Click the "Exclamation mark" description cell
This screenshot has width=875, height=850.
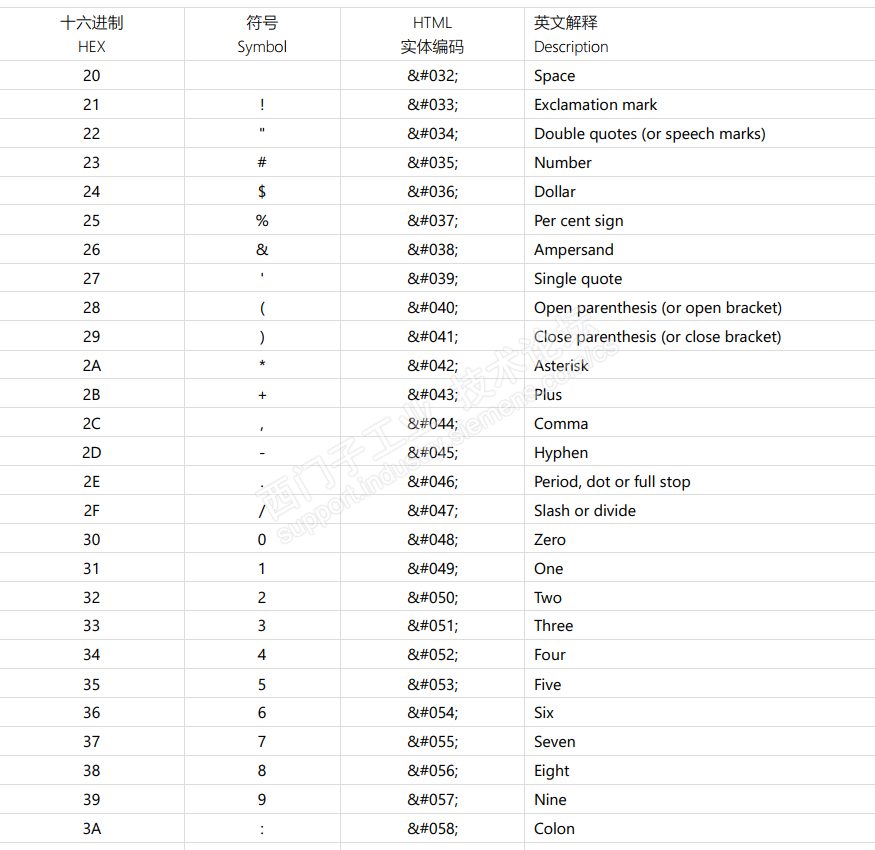coord(595,105)
